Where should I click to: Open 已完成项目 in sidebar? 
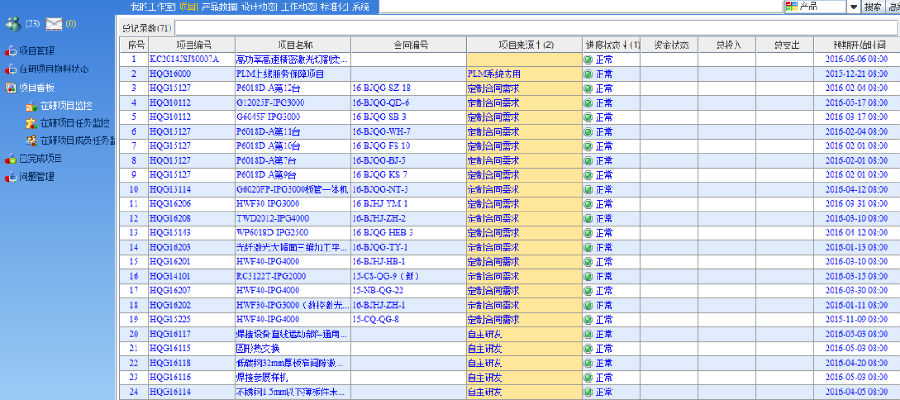41,158
